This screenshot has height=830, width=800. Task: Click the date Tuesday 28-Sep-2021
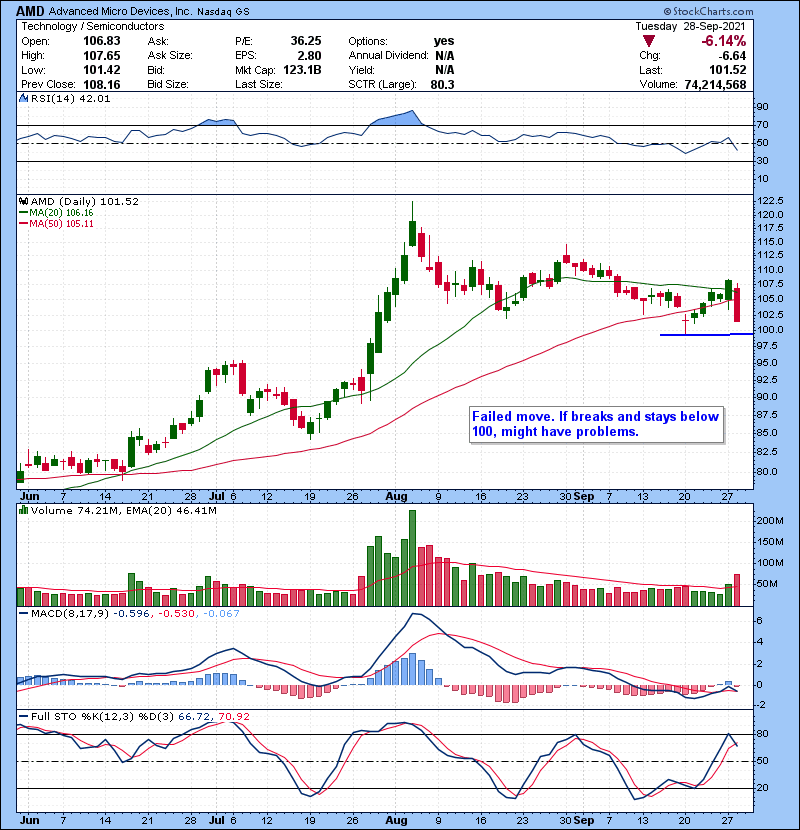pyautogui.click(x=690, y=26)
